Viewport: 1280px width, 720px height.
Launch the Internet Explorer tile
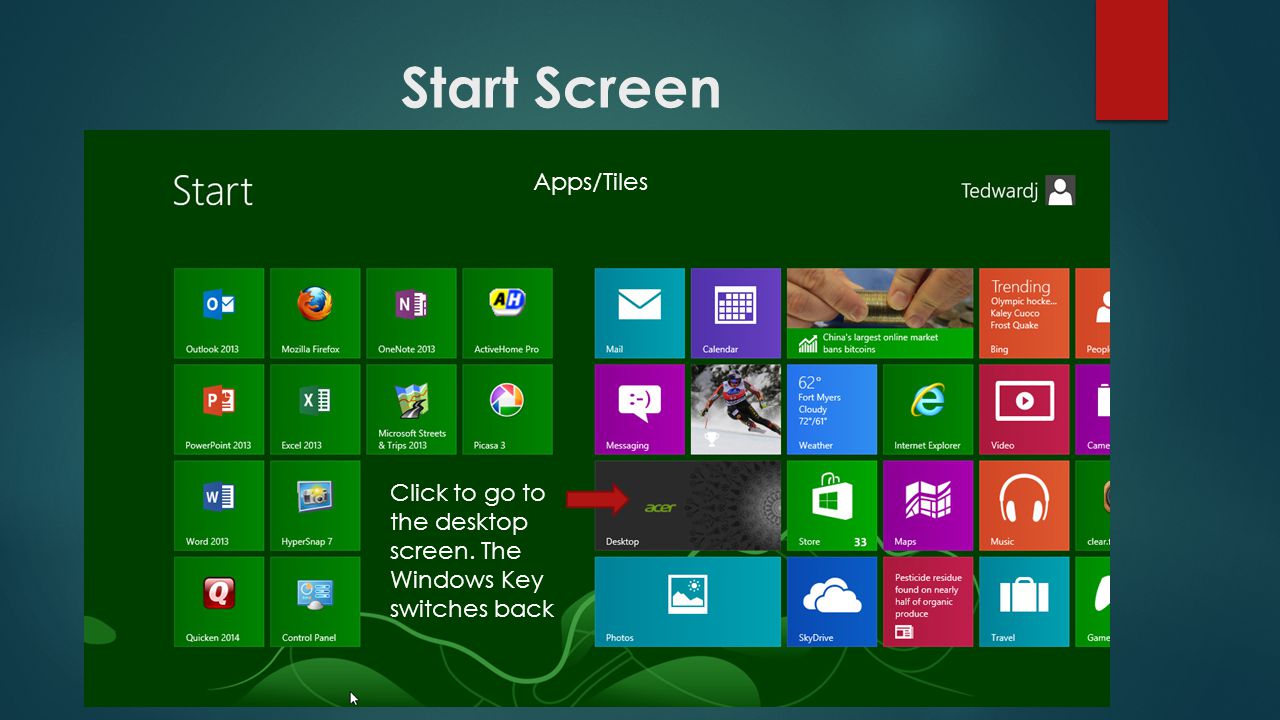click(928, 409)
